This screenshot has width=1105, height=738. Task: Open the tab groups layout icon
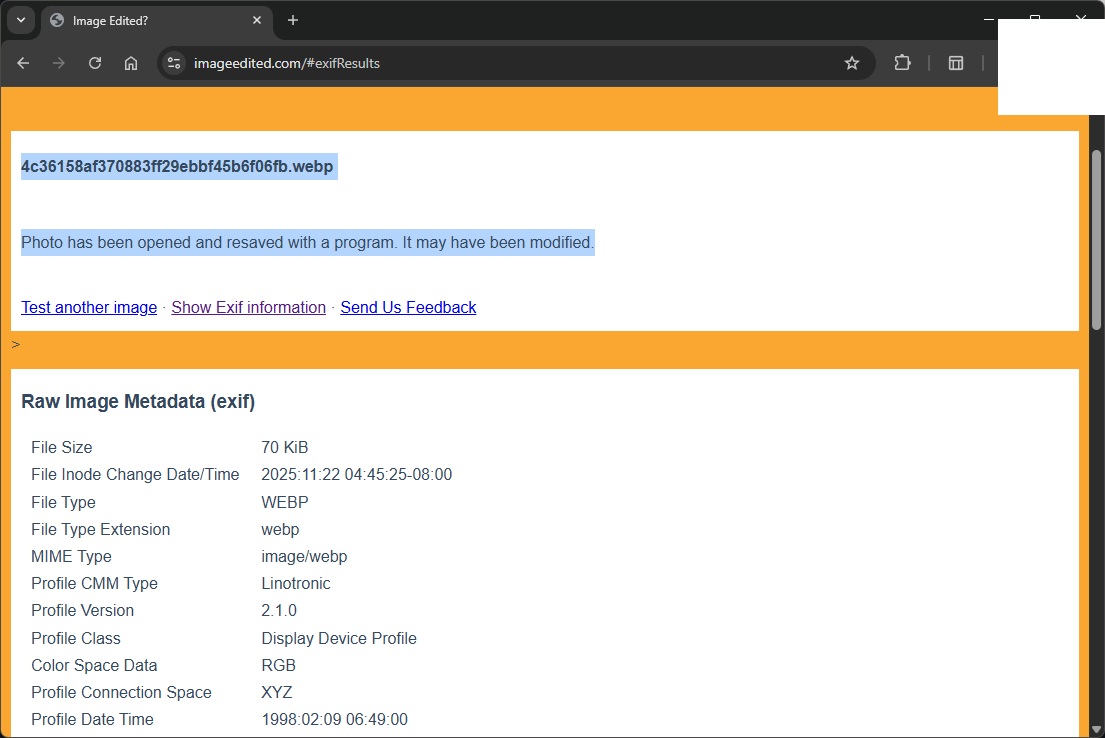[x=956, y=63]
